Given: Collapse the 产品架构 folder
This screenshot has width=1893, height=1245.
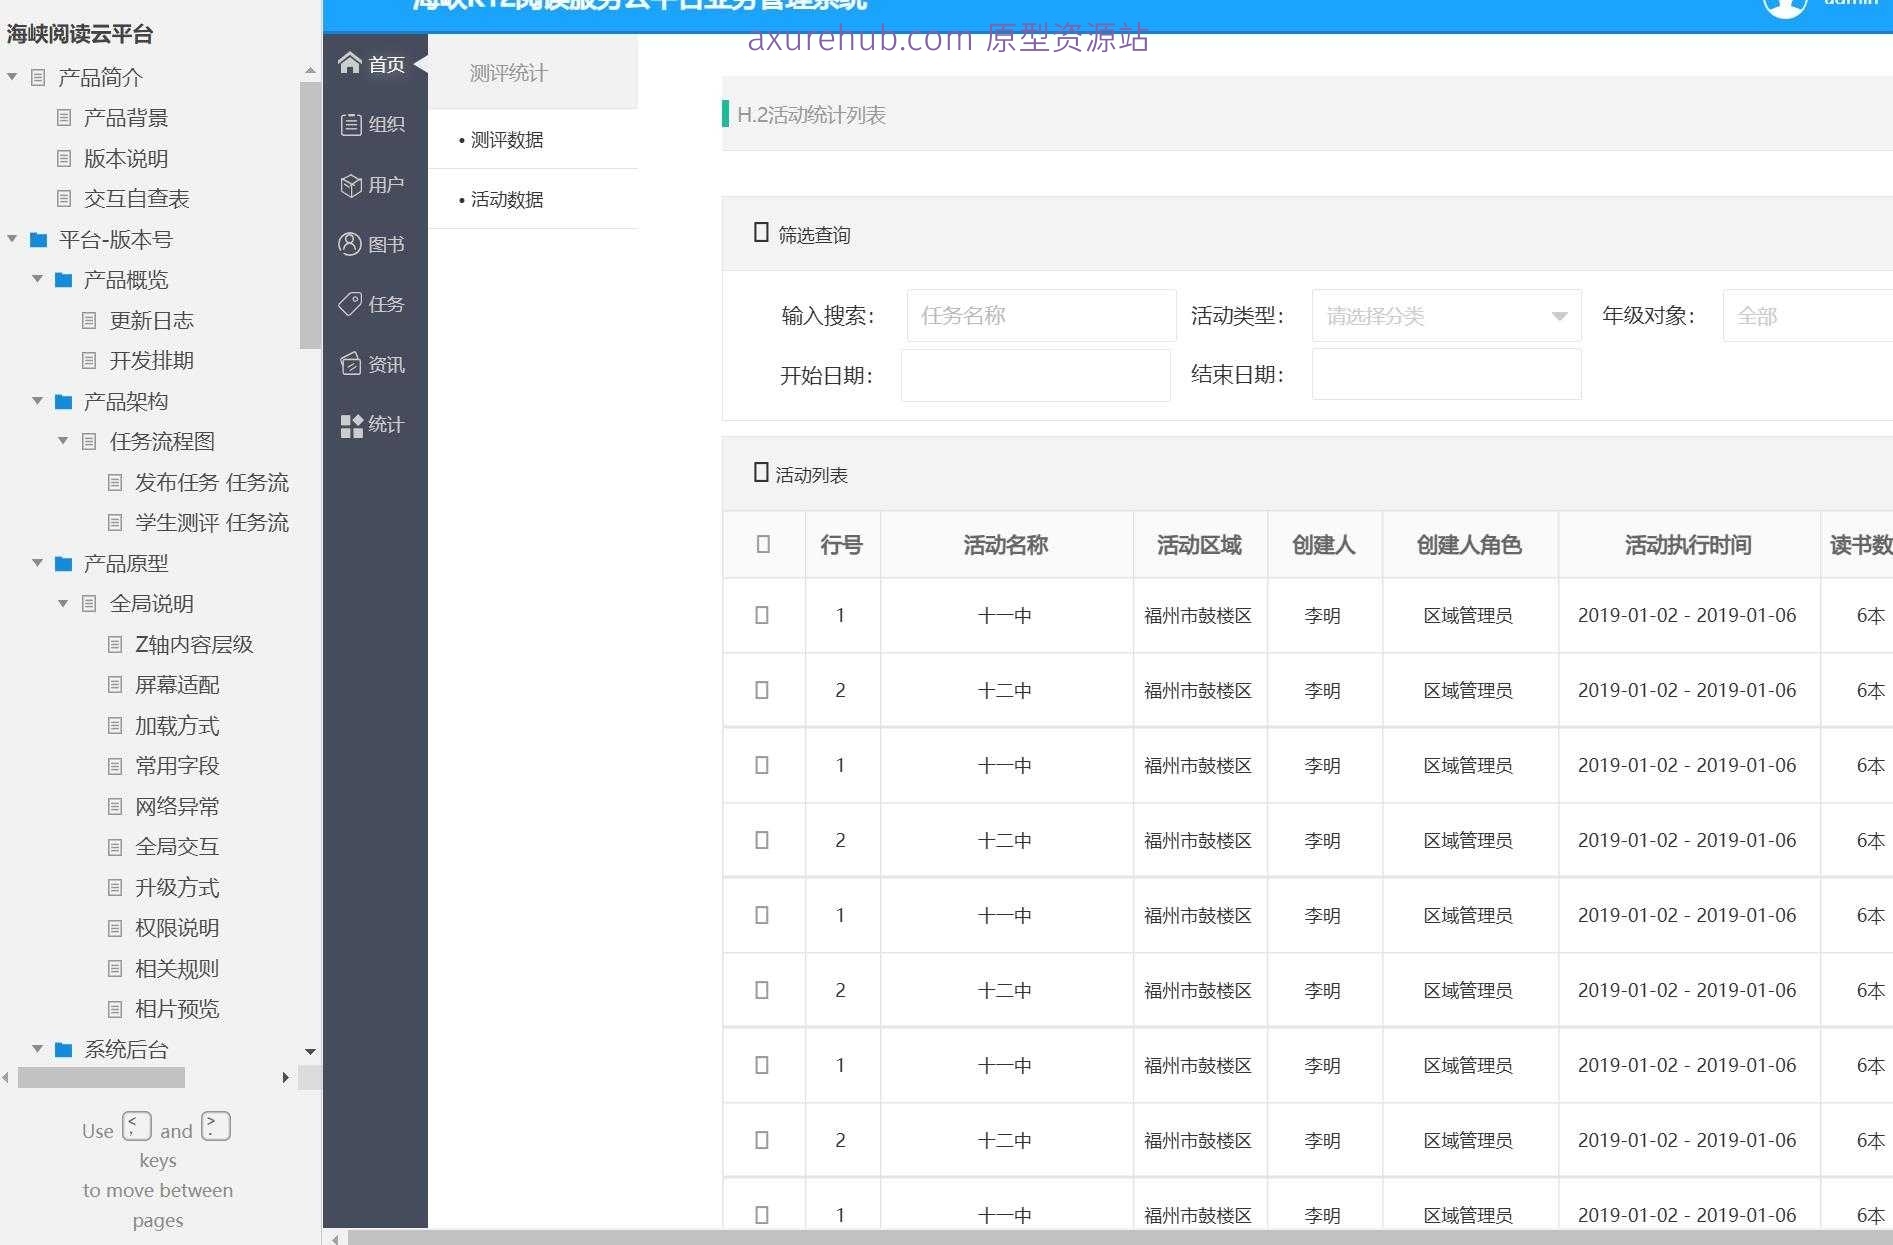Looking at the screenshot, I should [37, 401].
